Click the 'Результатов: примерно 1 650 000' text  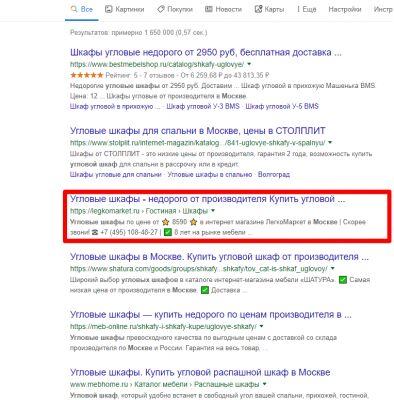pyautogui.click(x=138, y=33)
